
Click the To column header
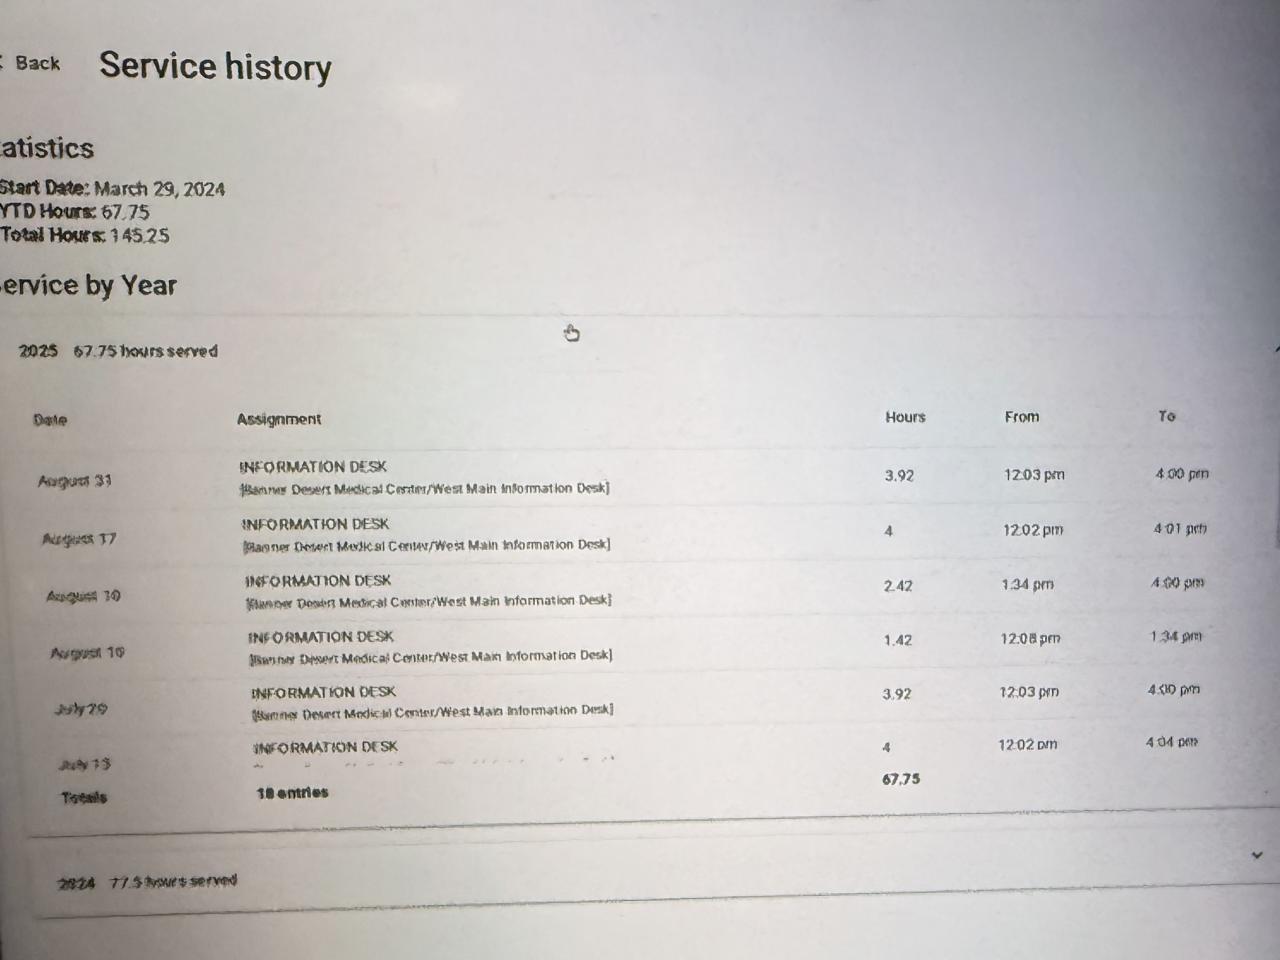(x=1166, y=416)
